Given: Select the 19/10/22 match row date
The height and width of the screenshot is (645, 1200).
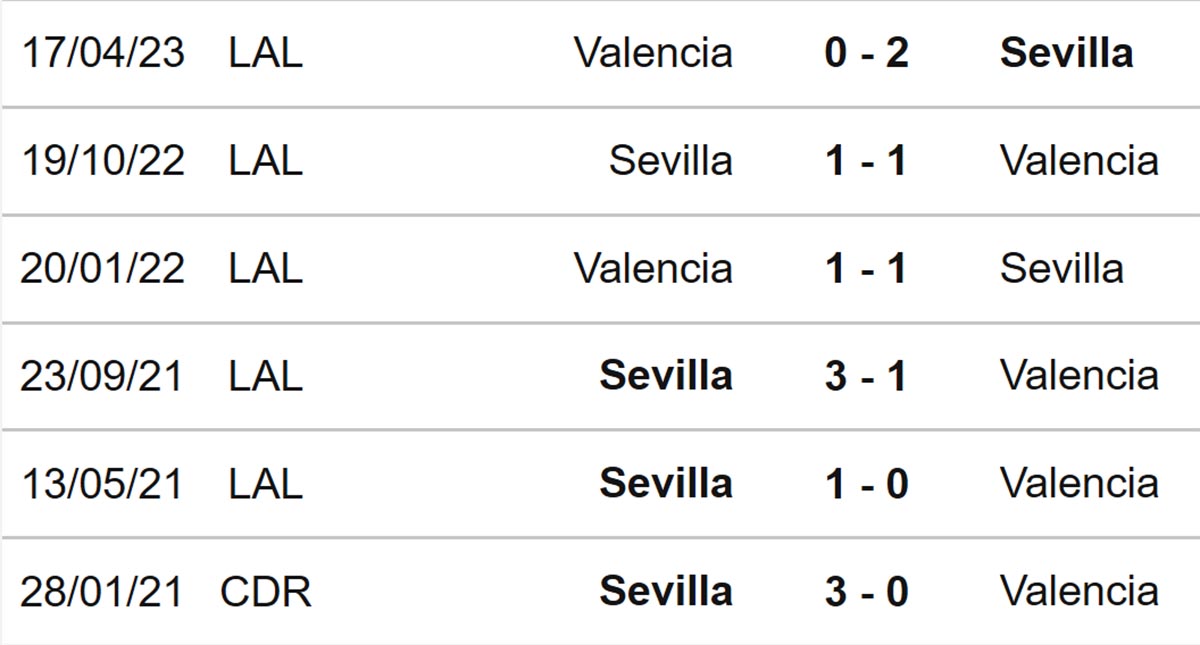Looking at the screenshot, I should [102, 161].
